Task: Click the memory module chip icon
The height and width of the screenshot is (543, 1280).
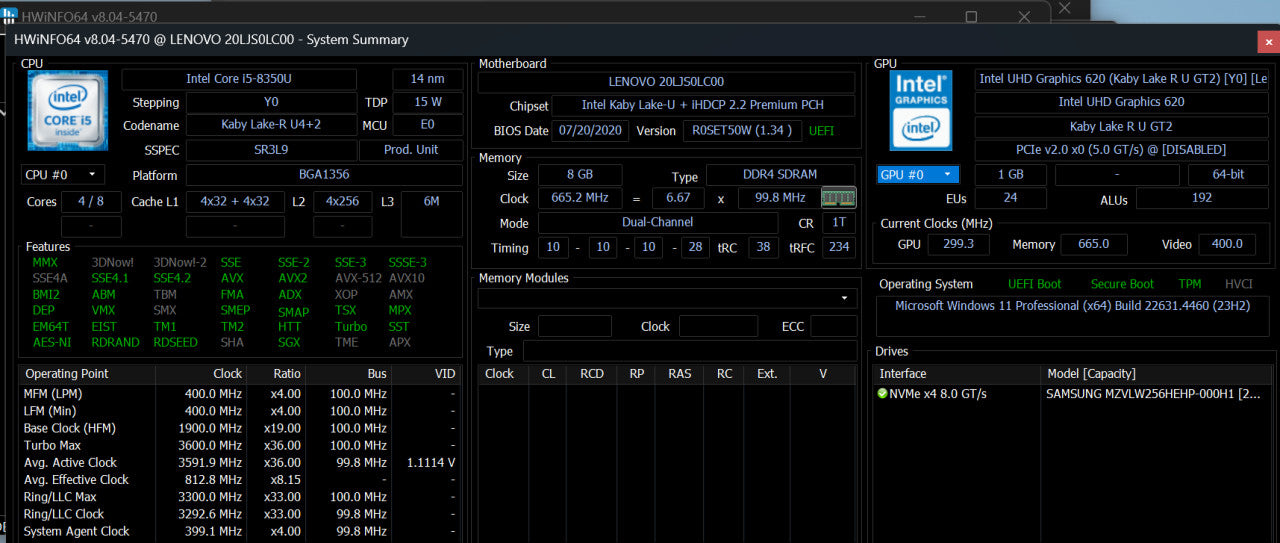Action: (838, 197)
